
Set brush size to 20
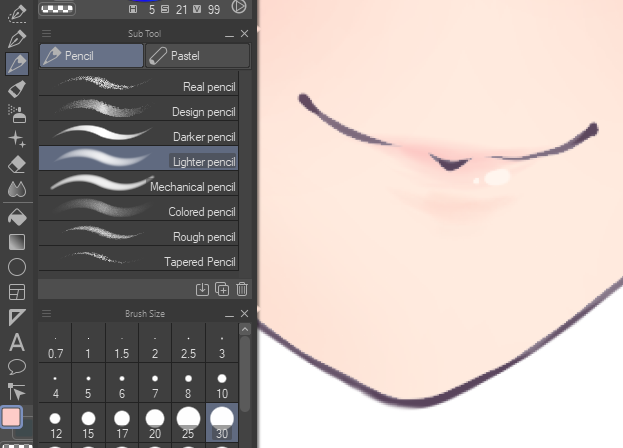(x=155, y=423)
